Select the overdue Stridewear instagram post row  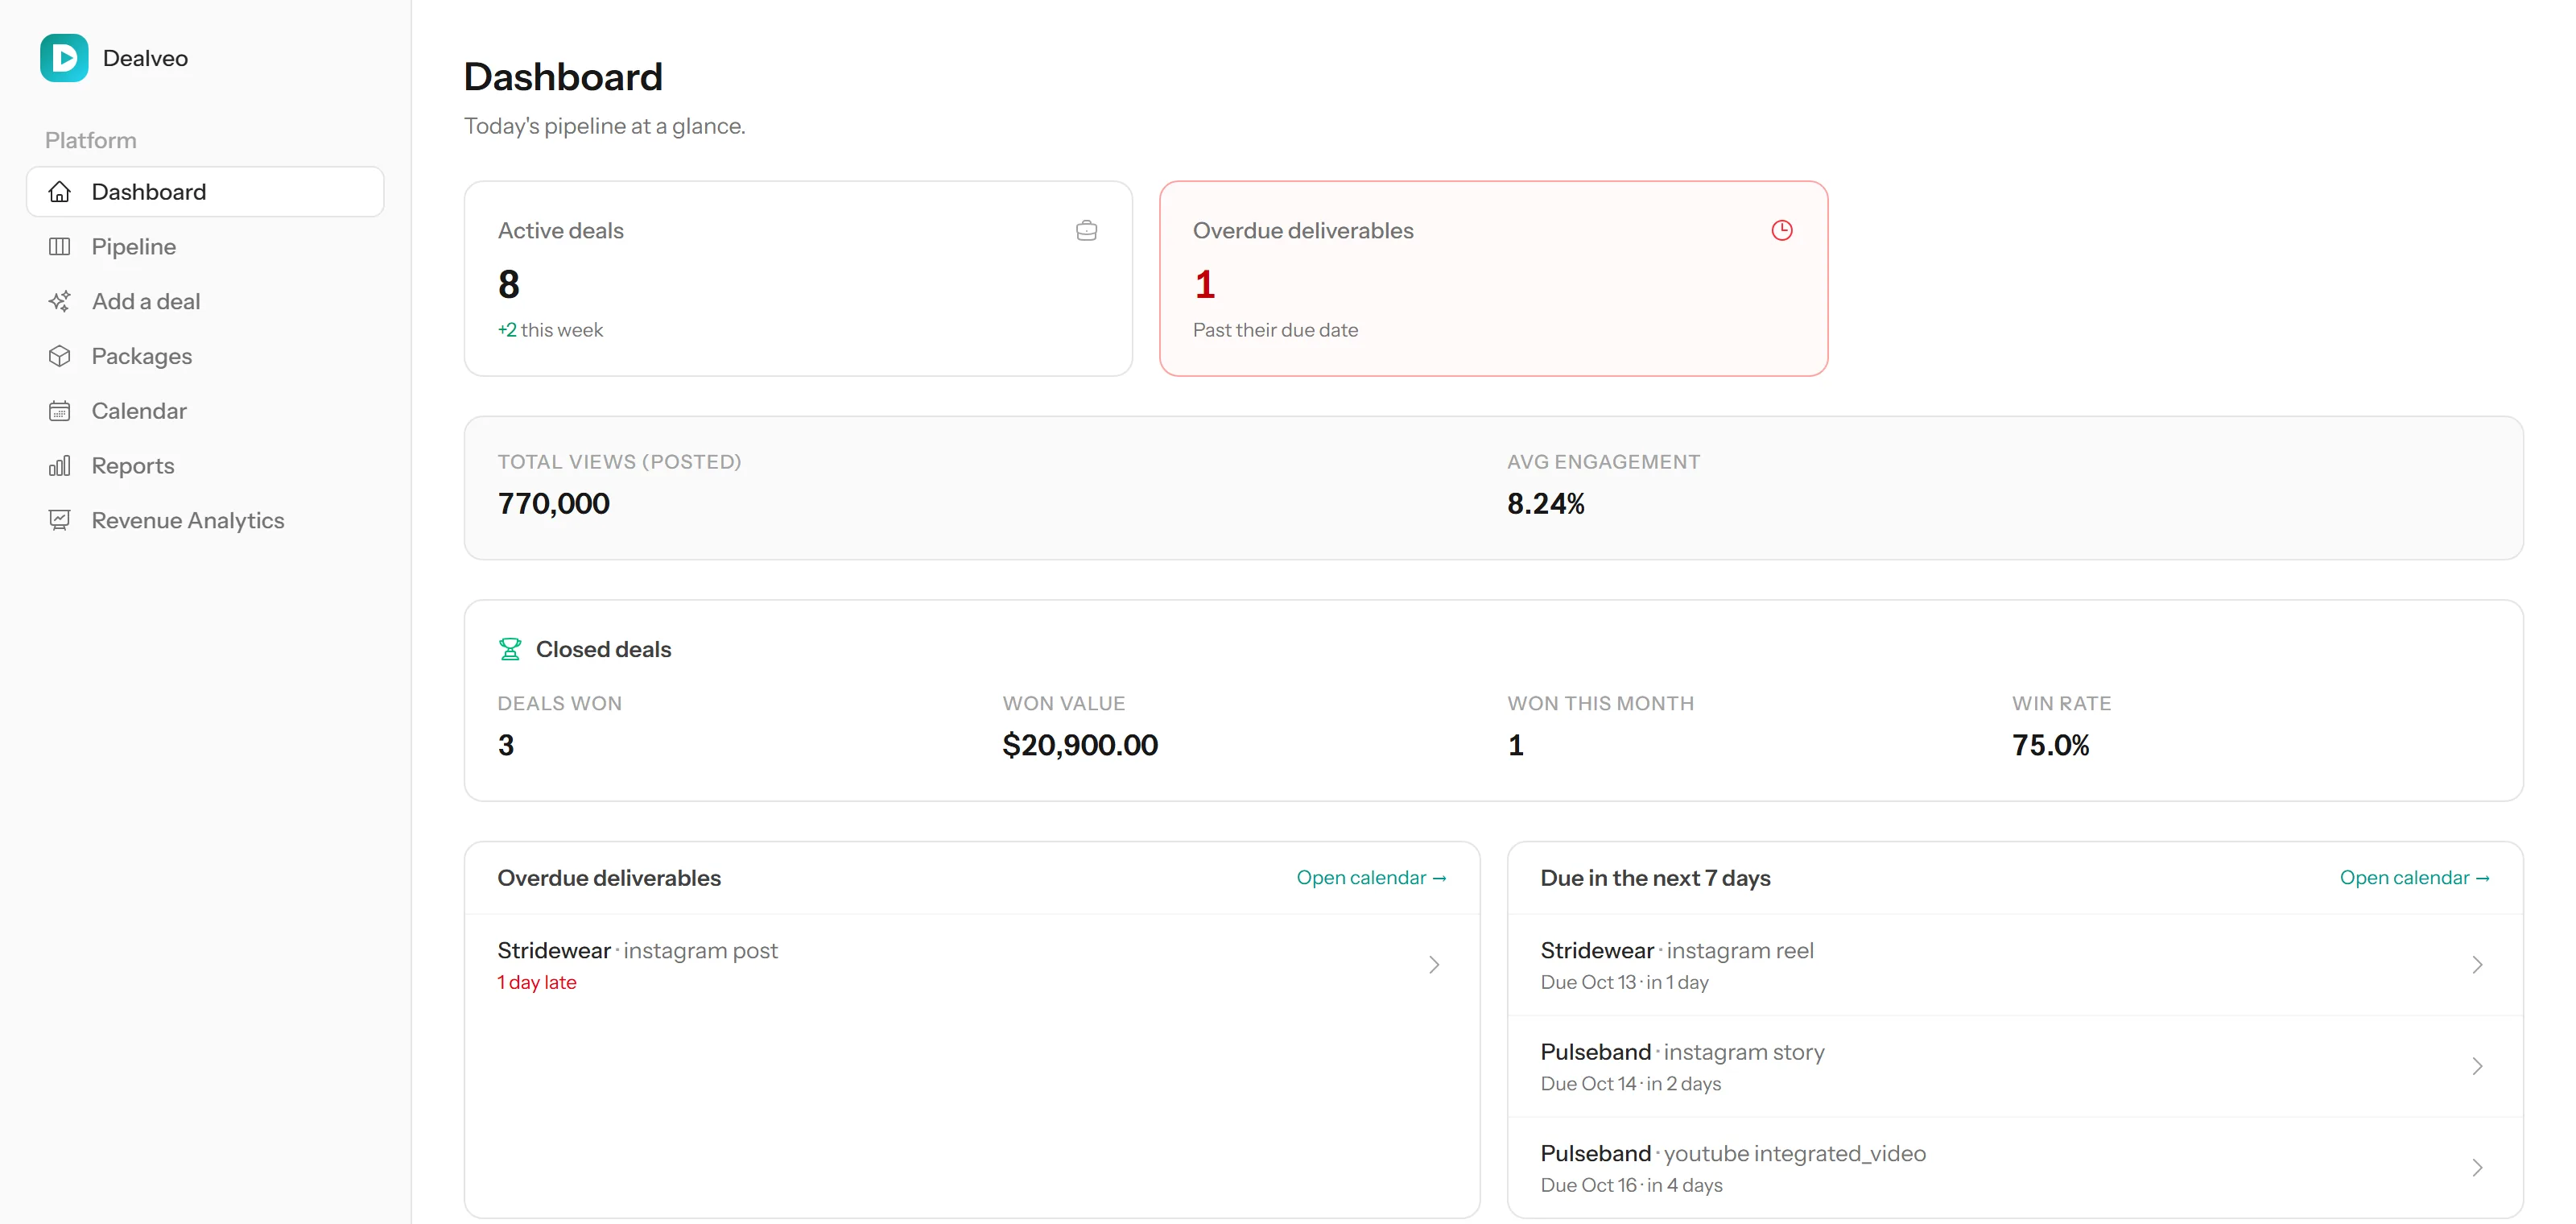[971, 965]
